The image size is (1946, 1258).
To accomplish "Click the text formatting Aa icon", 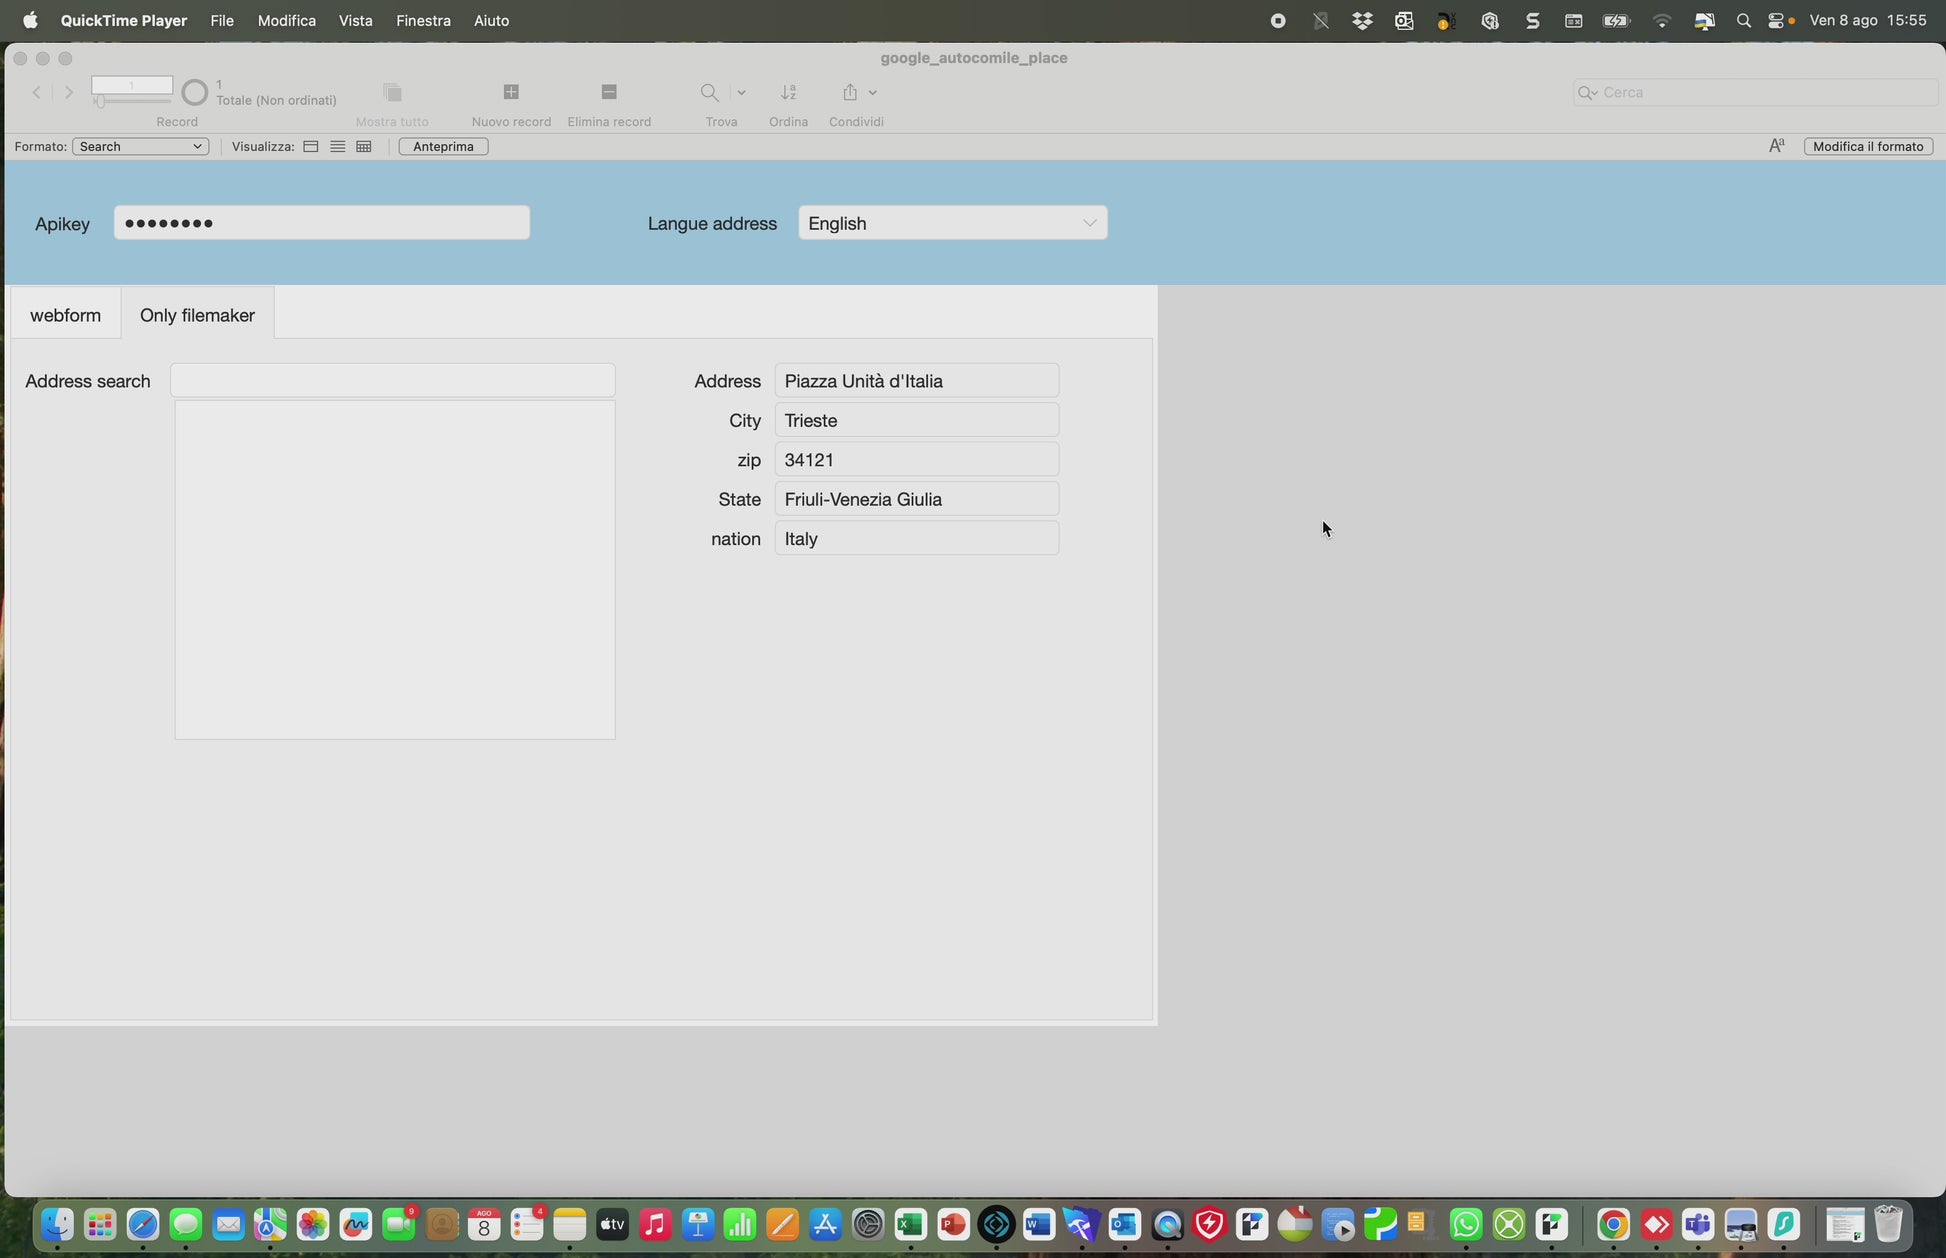I will [x=1777, y=146].
